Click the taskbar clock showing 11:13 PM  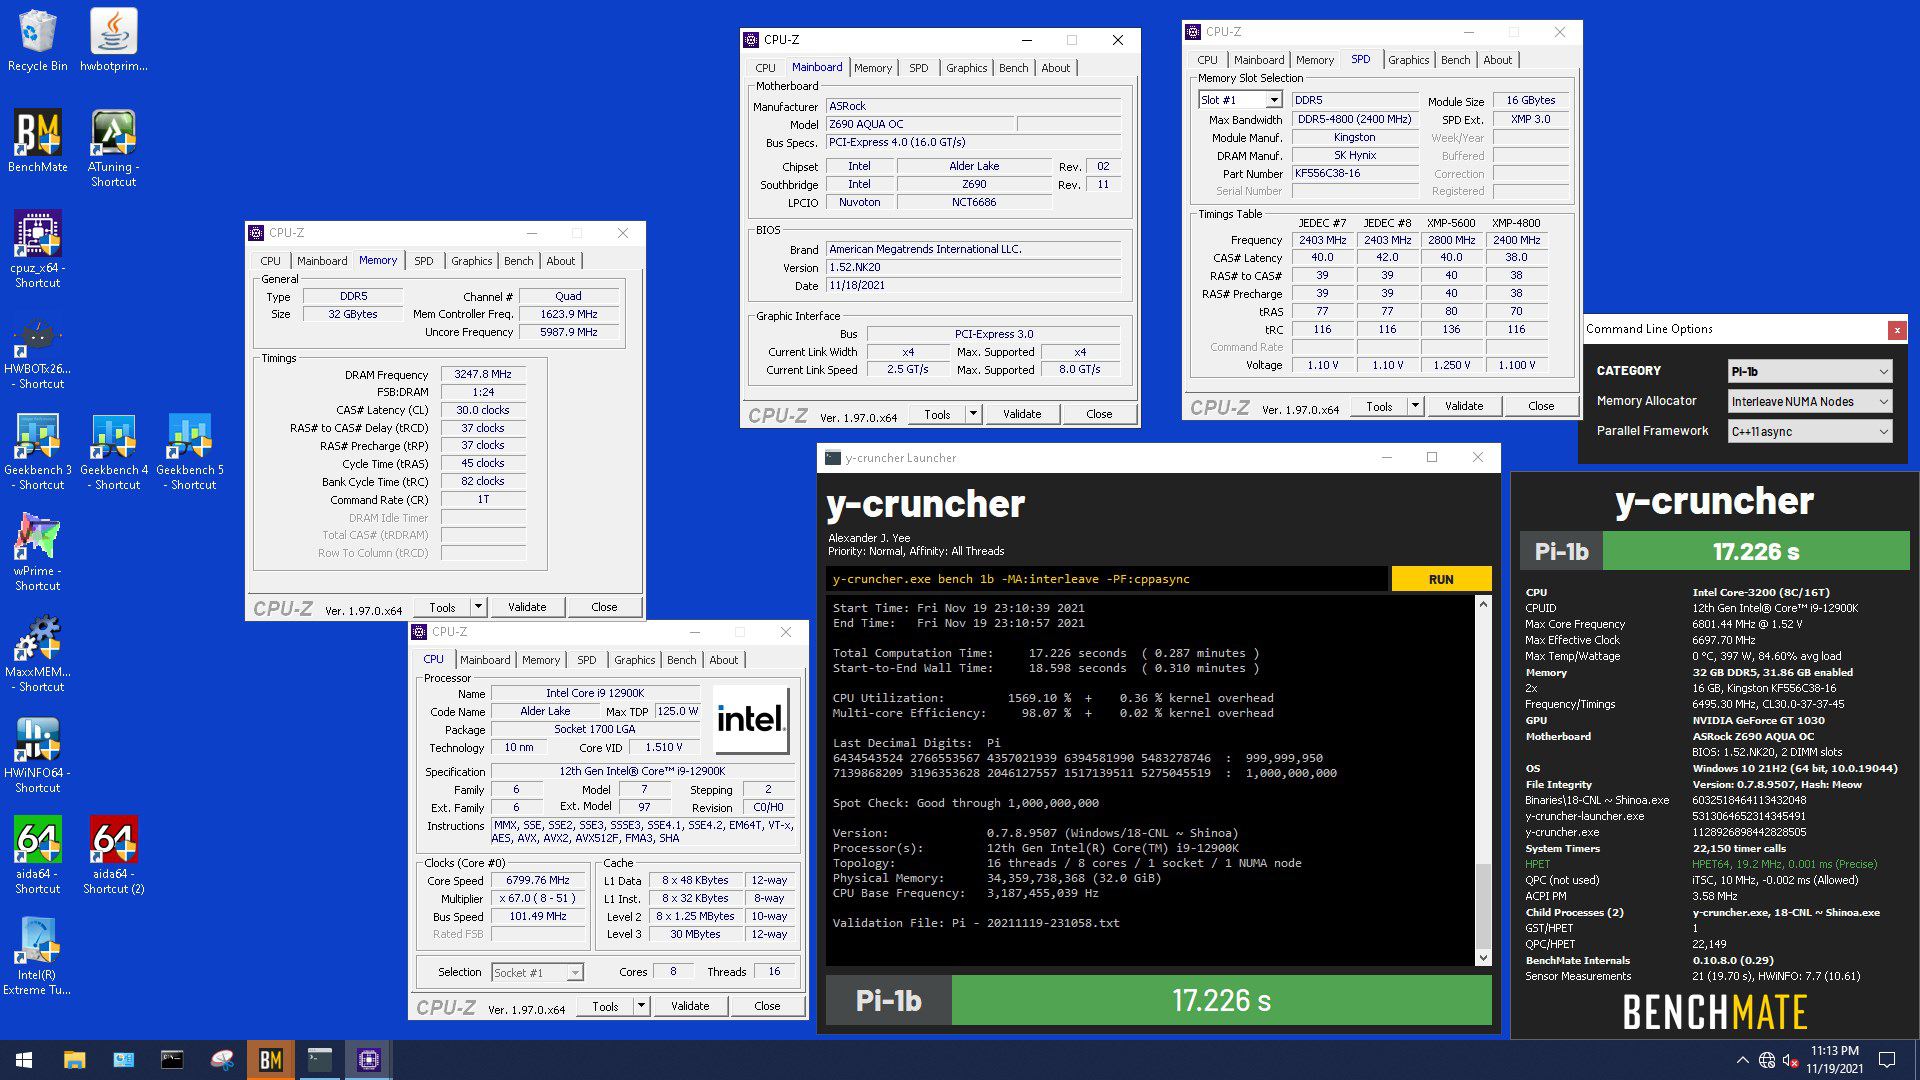(x=1834, y=1060)
